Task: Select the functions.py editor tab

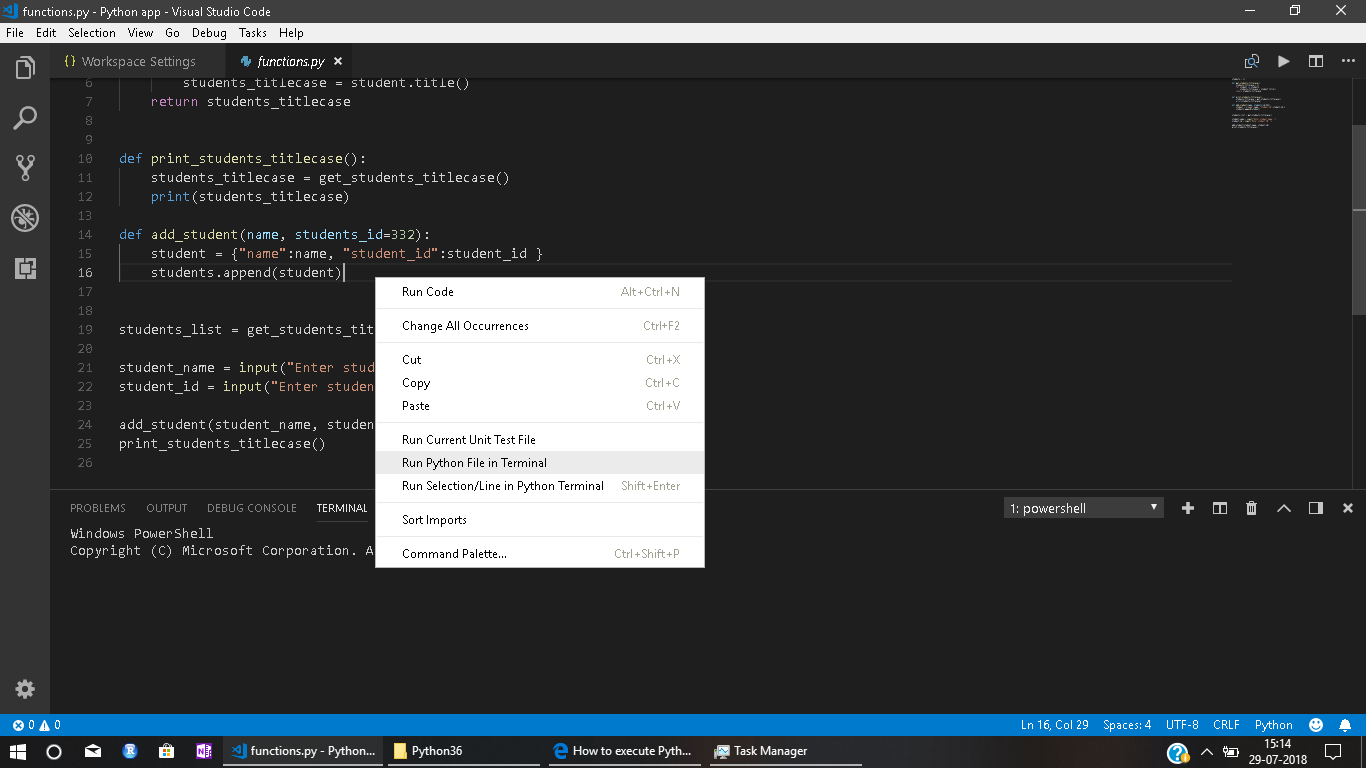Action: [x=290, y=61]
